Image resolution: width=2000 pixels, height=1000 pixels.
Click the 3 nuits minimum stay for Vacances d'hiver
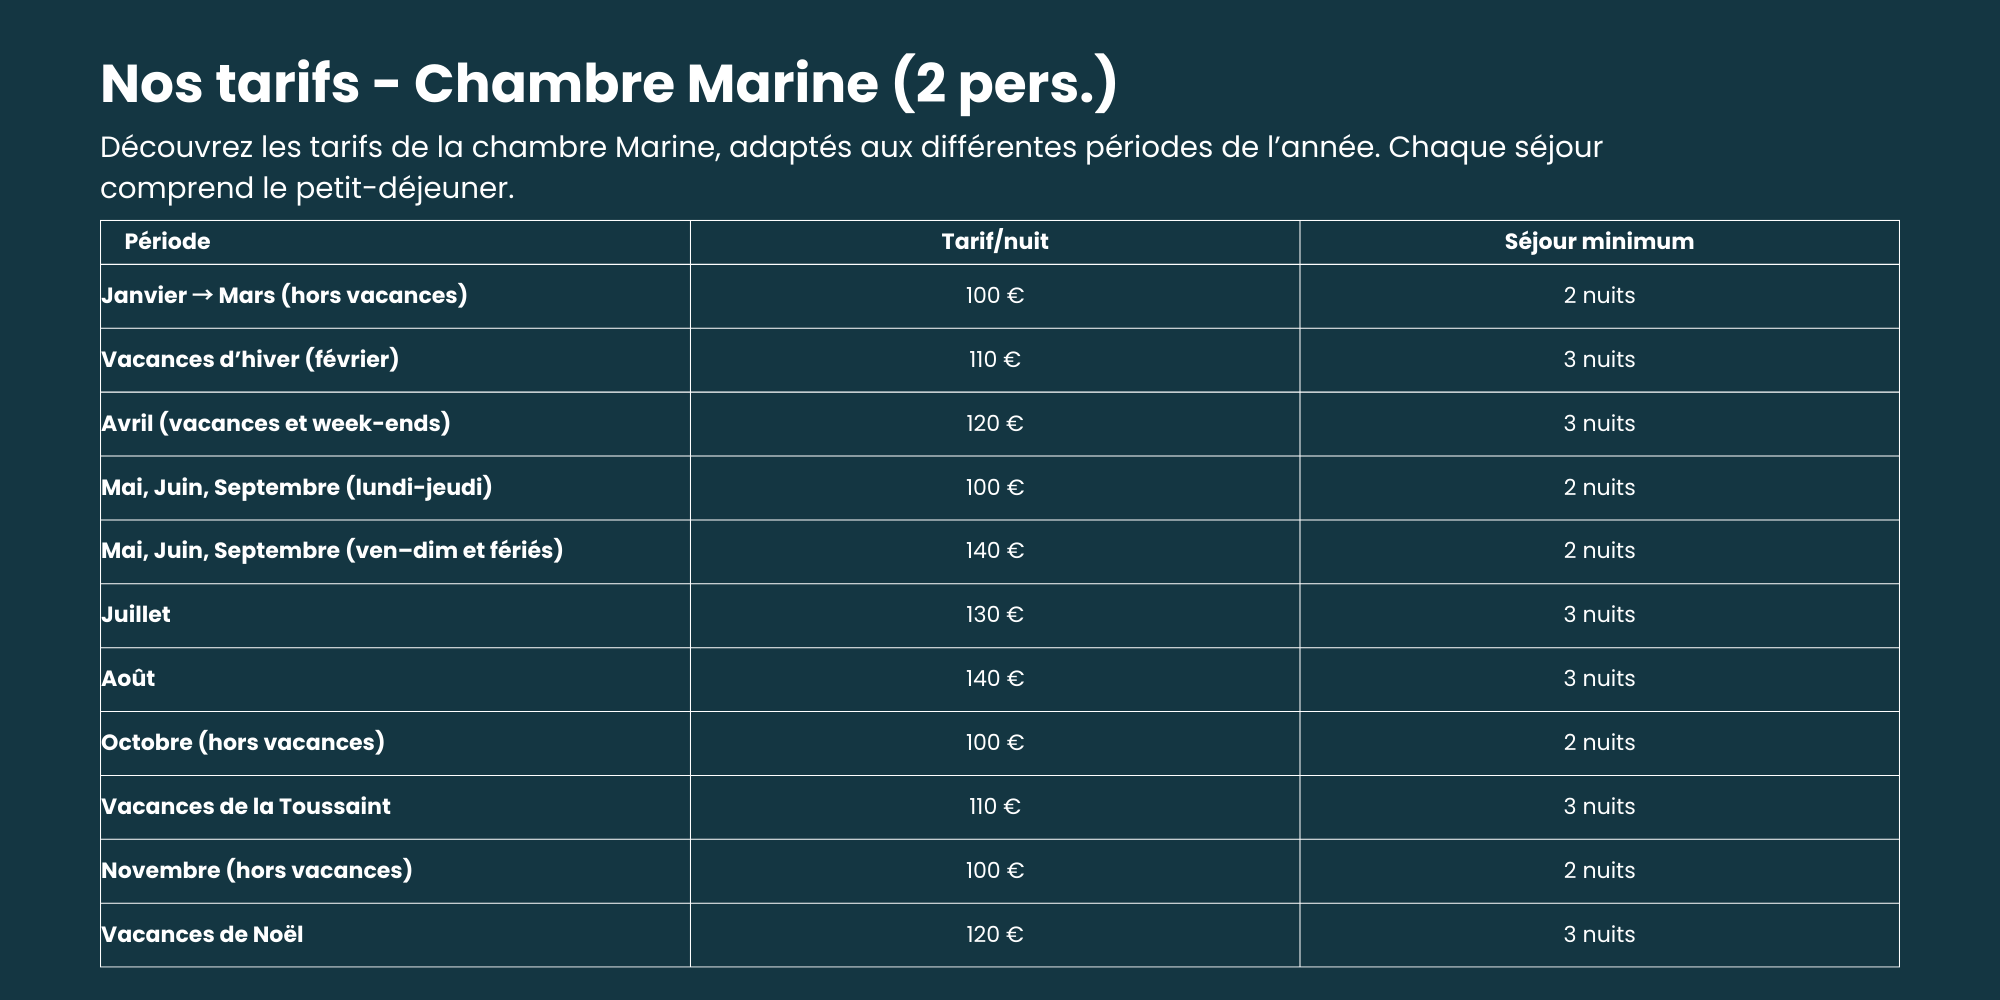click(1598, 359)
